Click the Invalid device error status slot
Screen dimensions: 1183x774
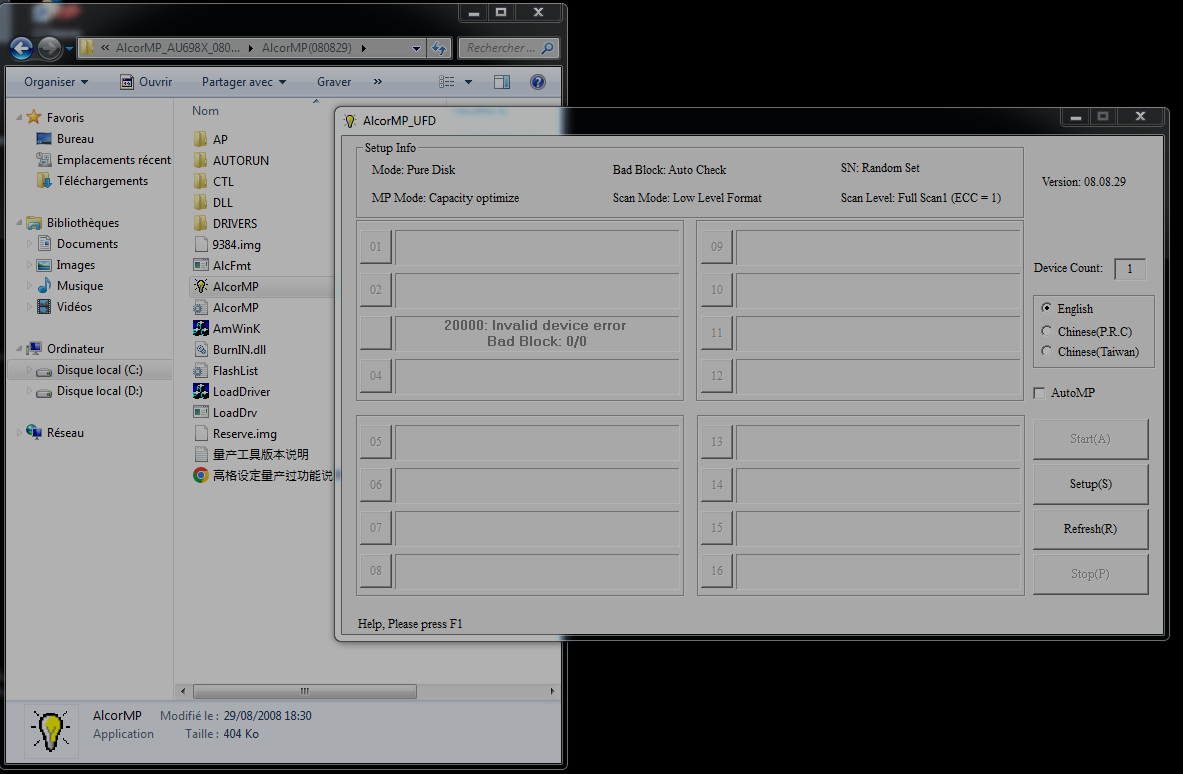pyautogui.click(x=536, y=333)
